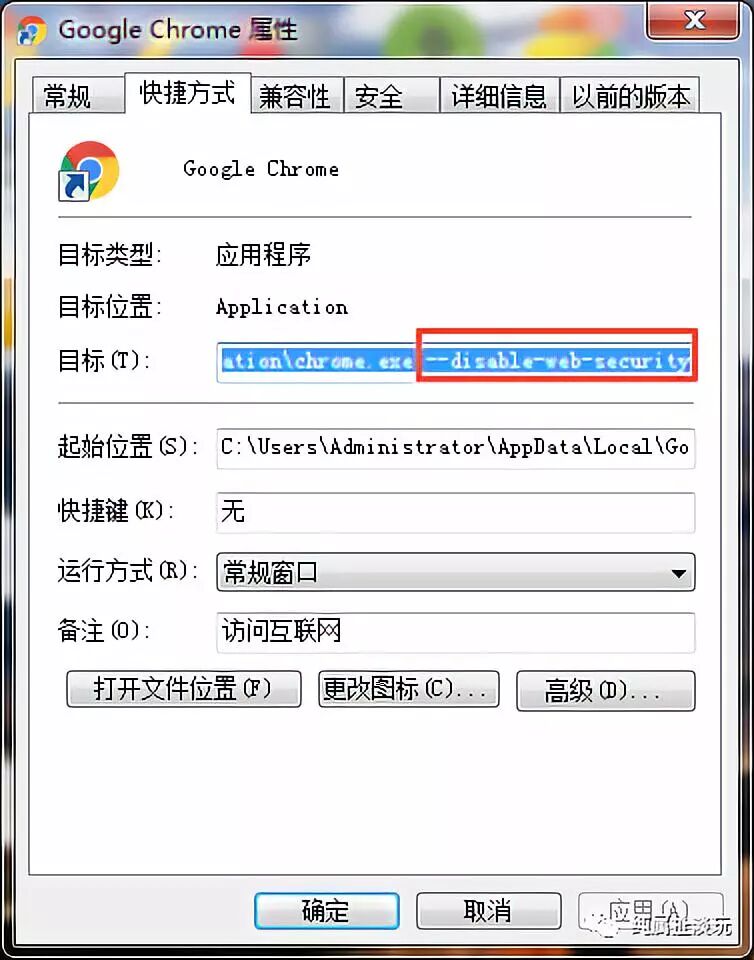The height and width of the screenshot is (960, 754).
Task: Click the 备注 comment field
Action: pyautogui.click(x=456, y=632)
